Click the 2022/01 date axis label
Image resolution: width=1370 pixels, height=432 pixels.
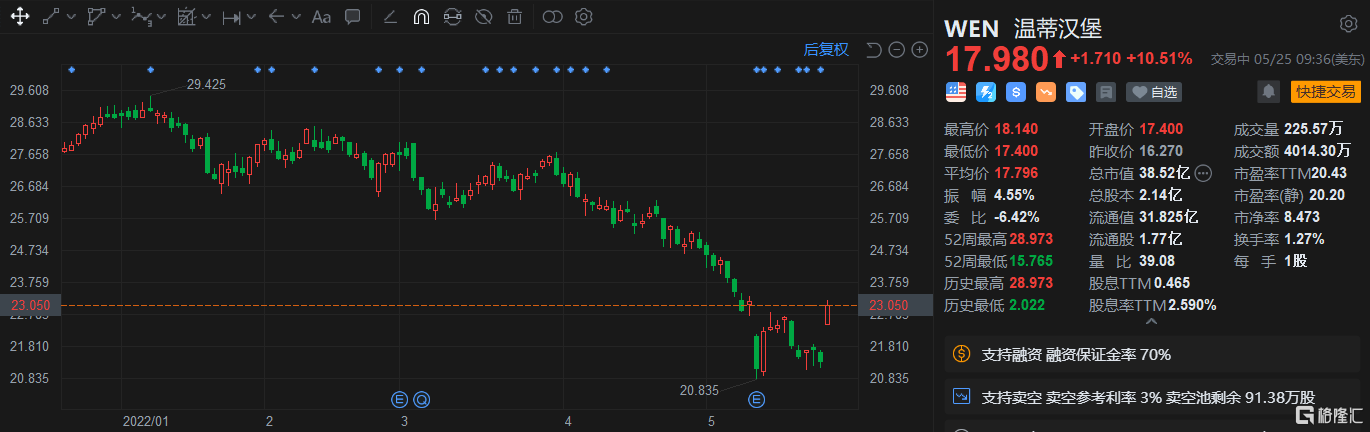145,422
